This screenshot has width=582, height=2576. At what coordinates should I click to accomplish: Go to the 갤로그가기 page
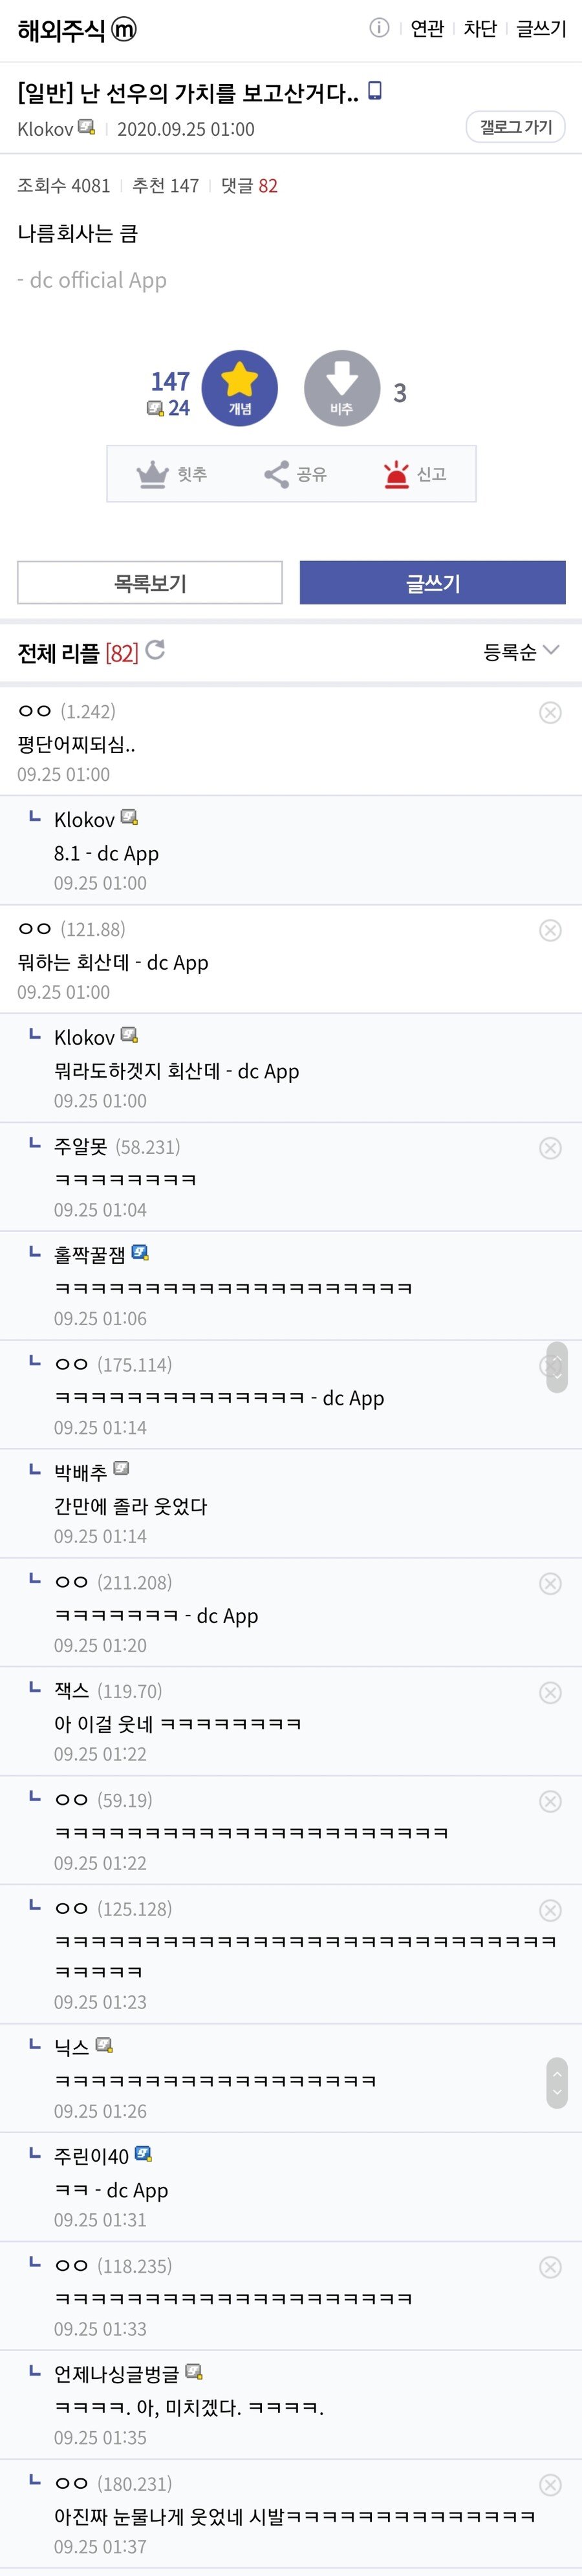pyautogui.click(x=515, y=127)
